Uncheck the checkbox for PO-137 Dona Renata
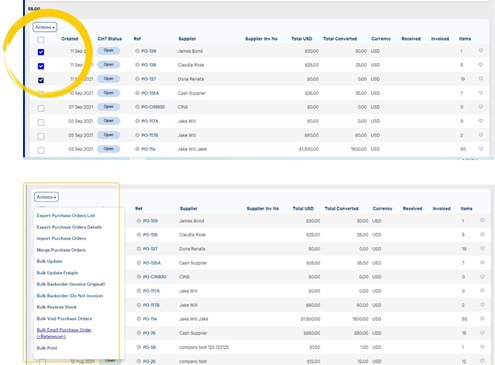Screen dimensions: 495x365 [x=41, y=80]
